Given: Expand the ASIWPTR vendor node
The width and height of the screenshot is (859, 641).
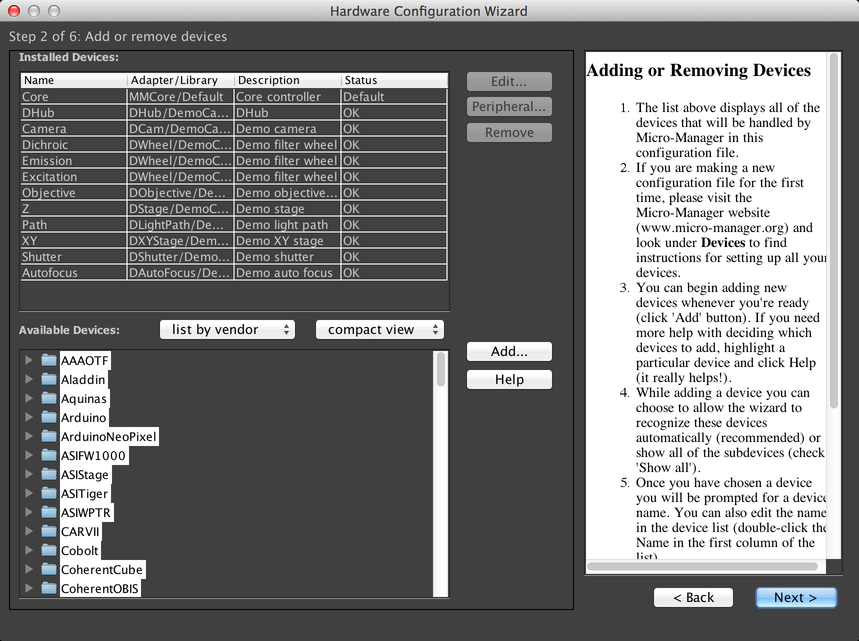Looking at the screenshot, I should [x=29, y=512].
